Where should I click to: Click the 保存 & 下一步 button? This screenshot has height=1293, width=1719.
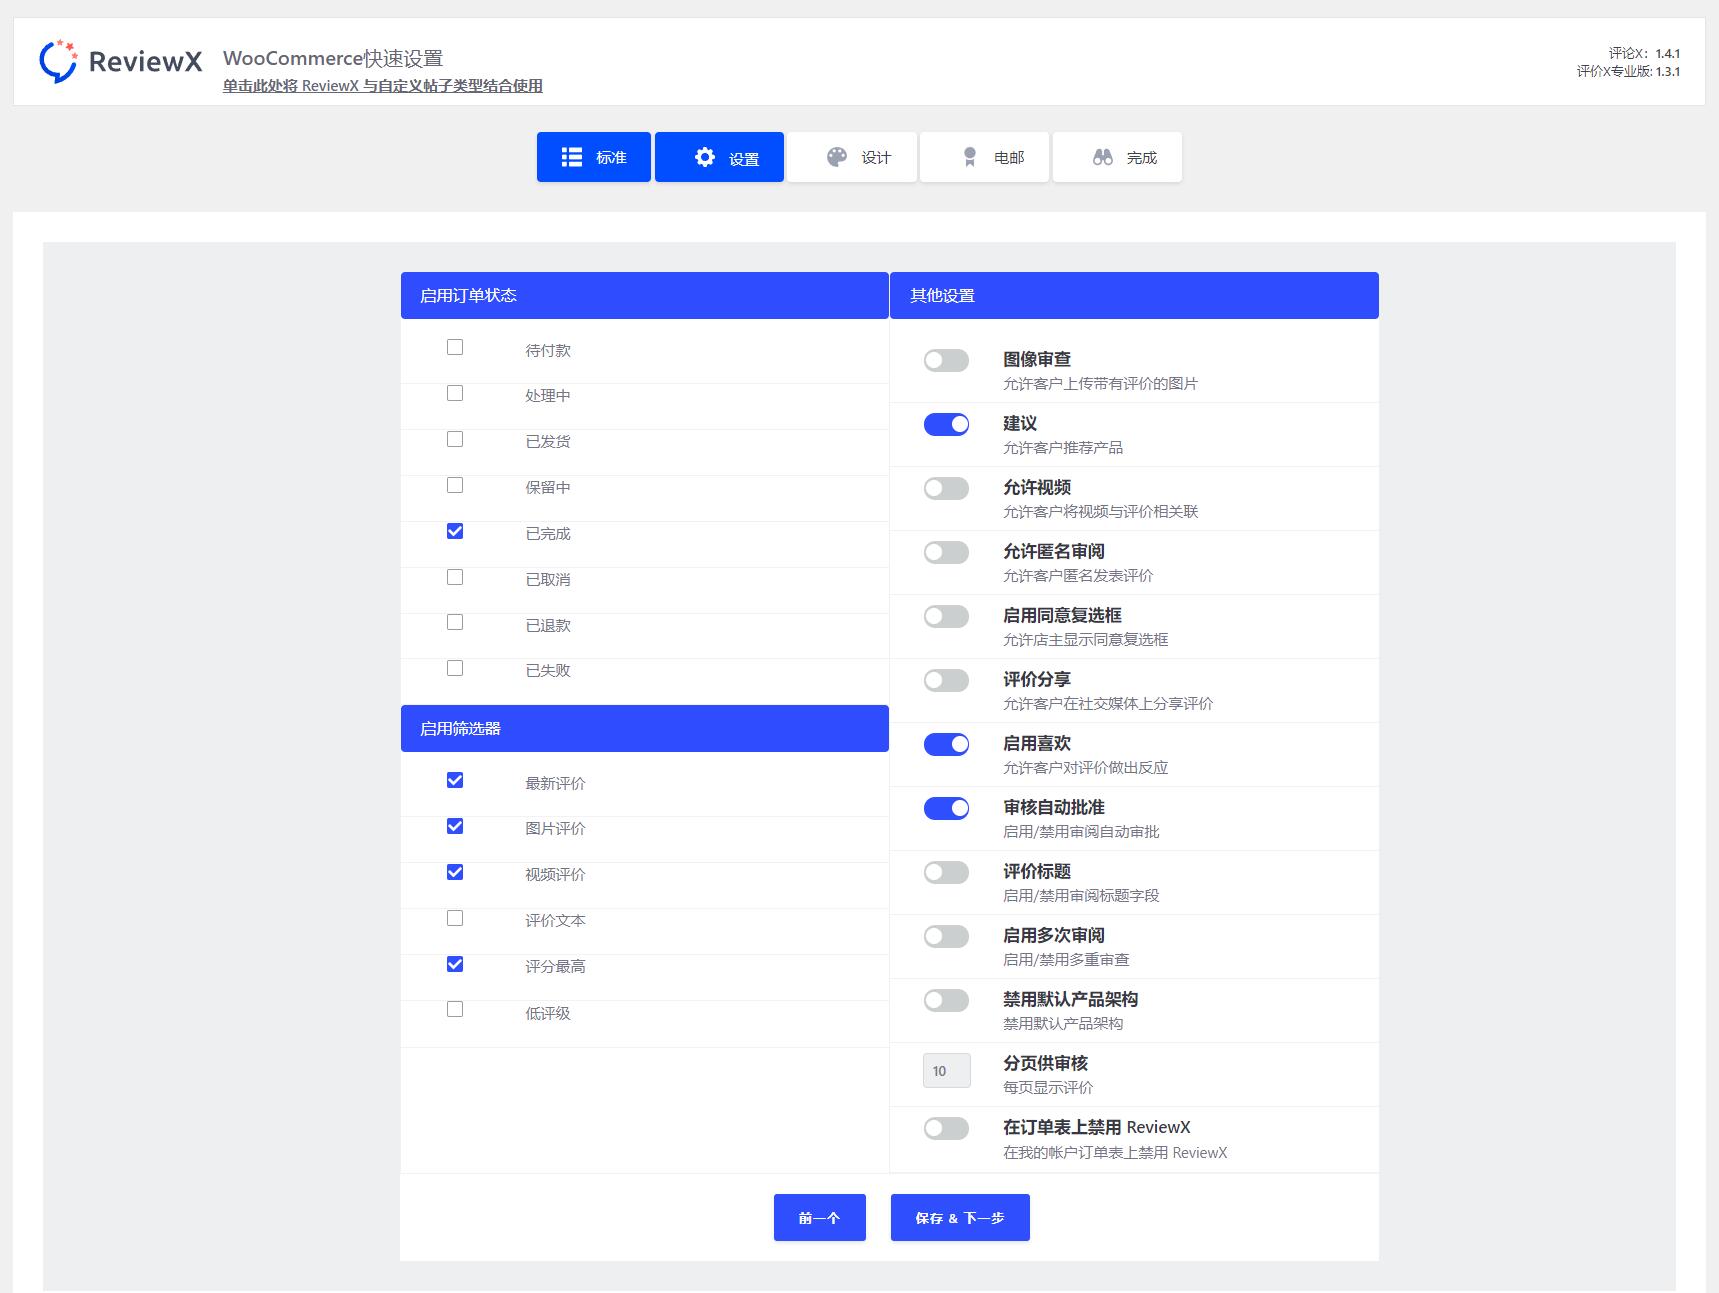tap(960, 1217)
